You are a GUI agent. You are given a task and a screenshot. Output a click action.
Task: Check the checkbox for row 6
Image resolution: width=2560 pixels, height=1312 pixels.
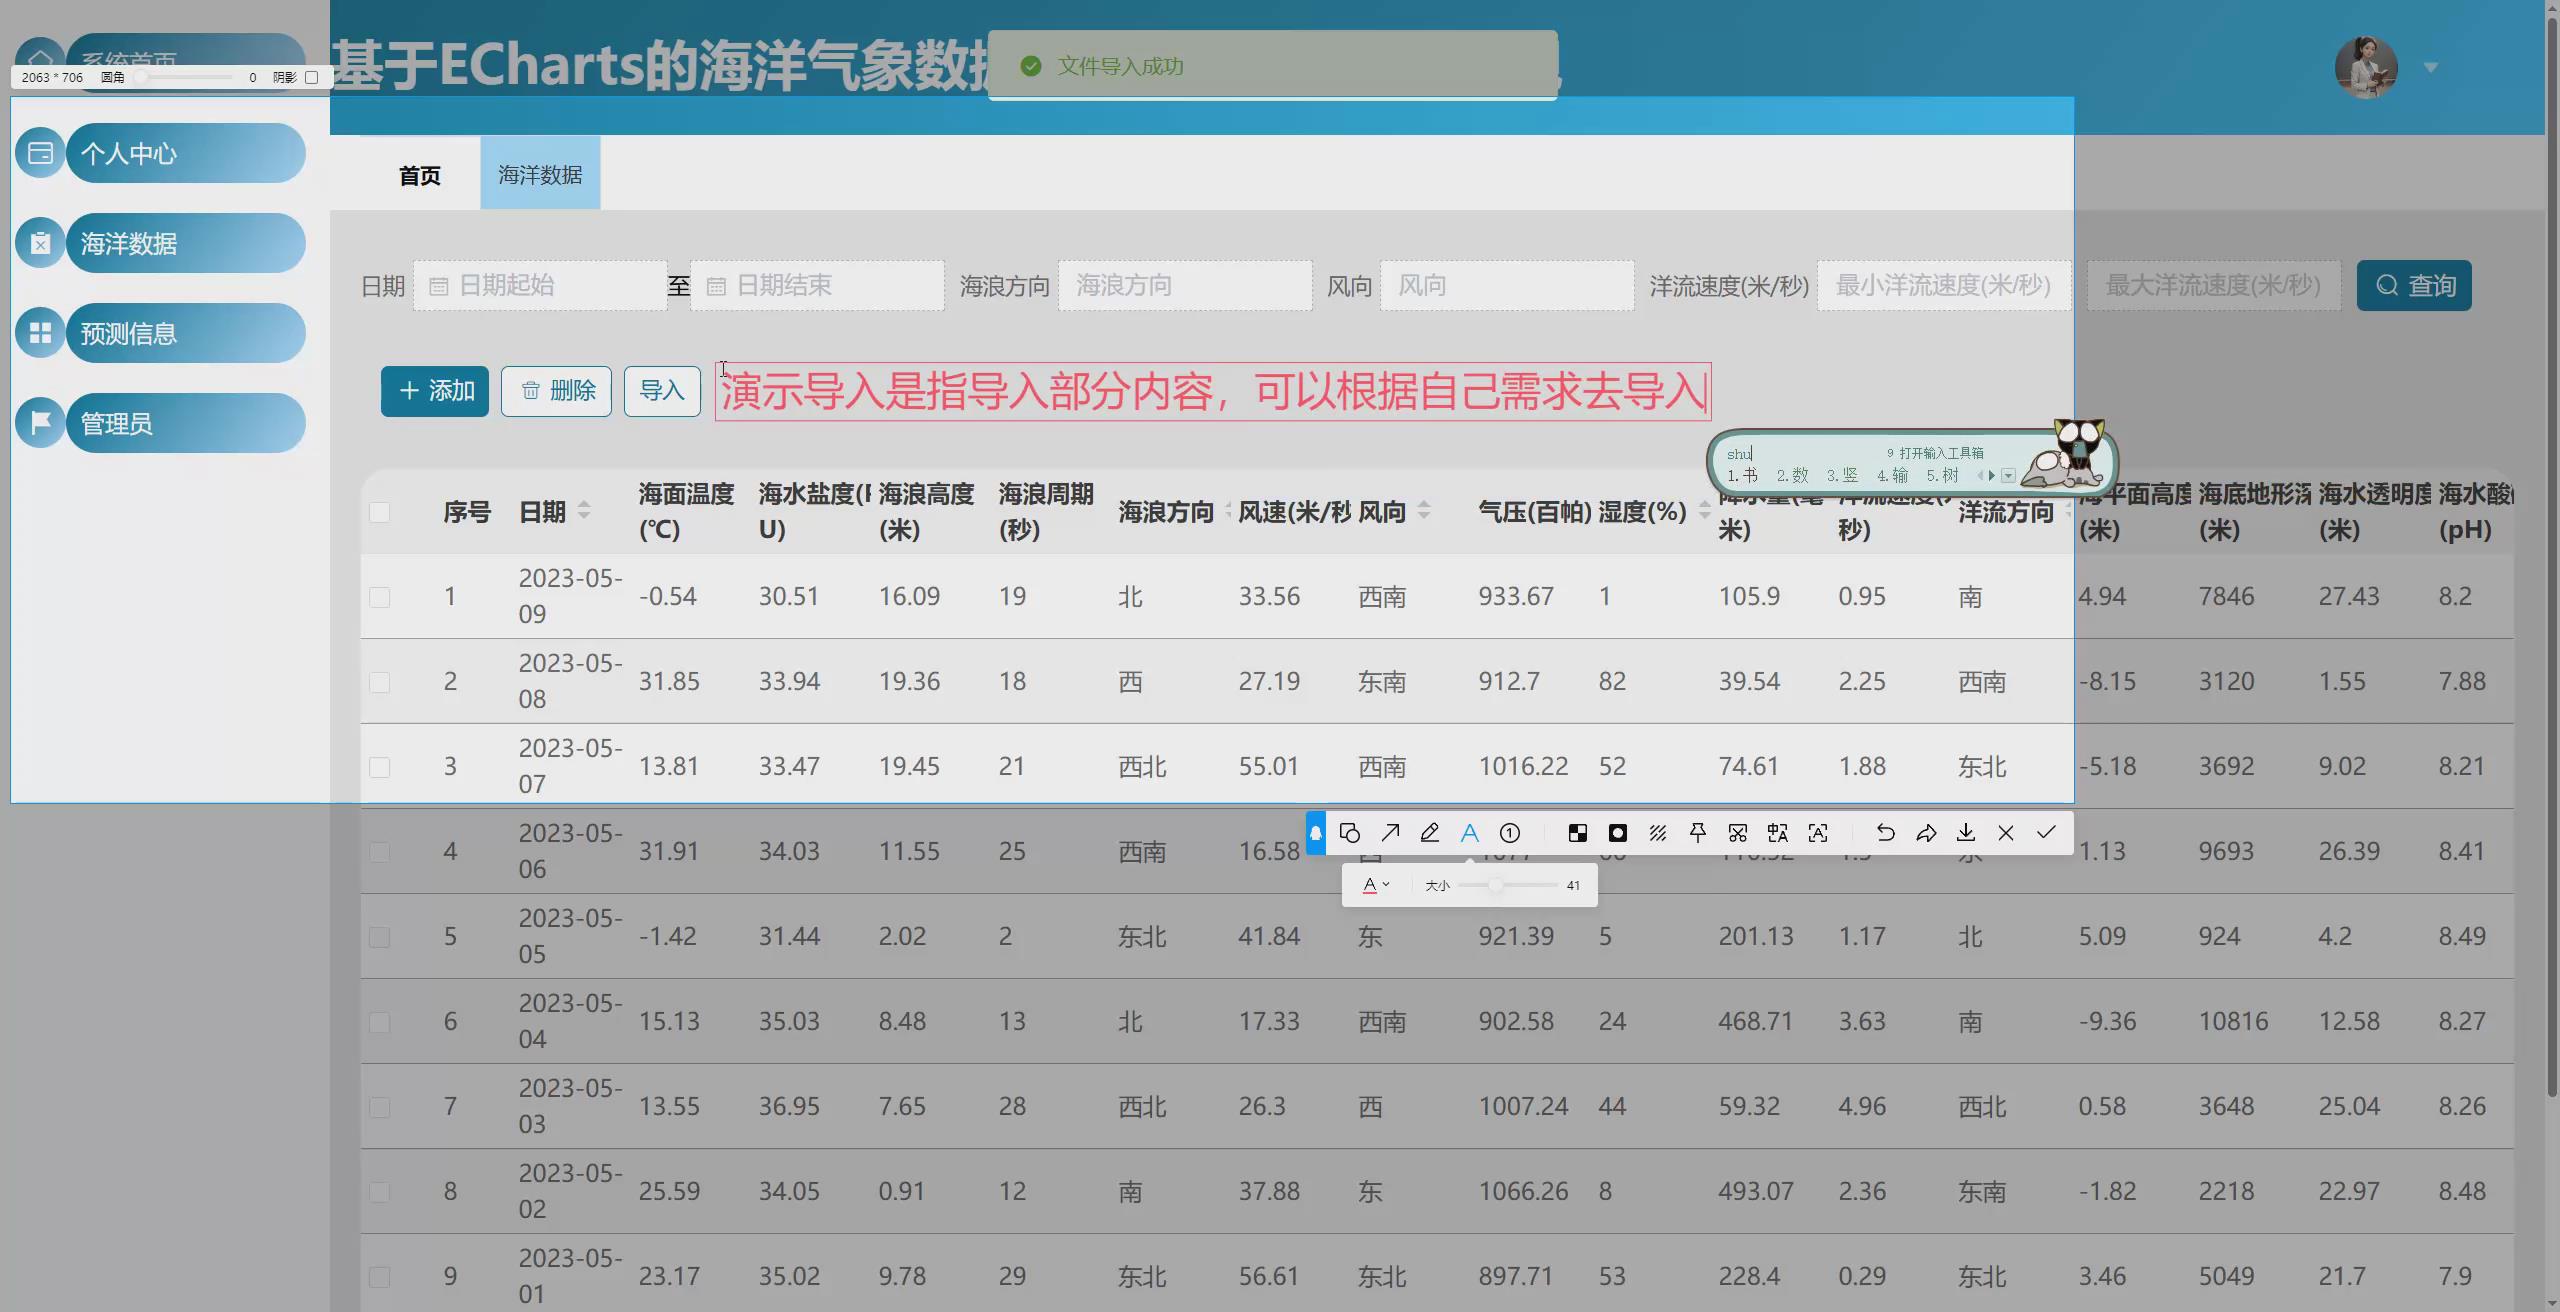point(379,1022)
